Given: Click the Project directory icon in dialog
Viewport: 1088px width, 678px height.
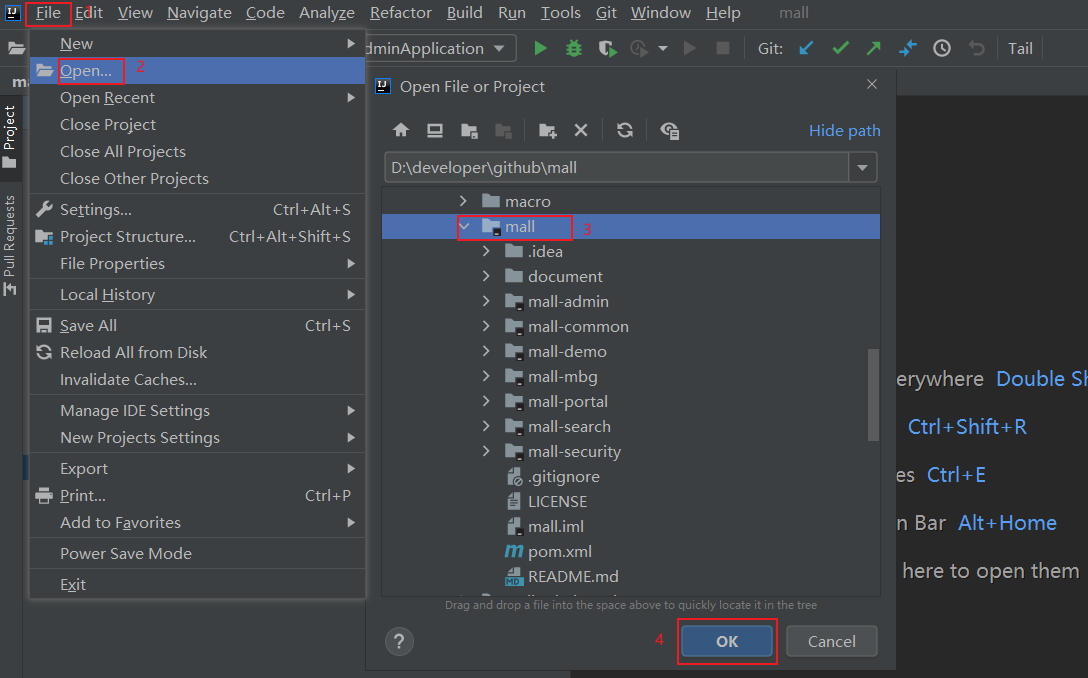Looking at the screenshot, I should 470,130.
